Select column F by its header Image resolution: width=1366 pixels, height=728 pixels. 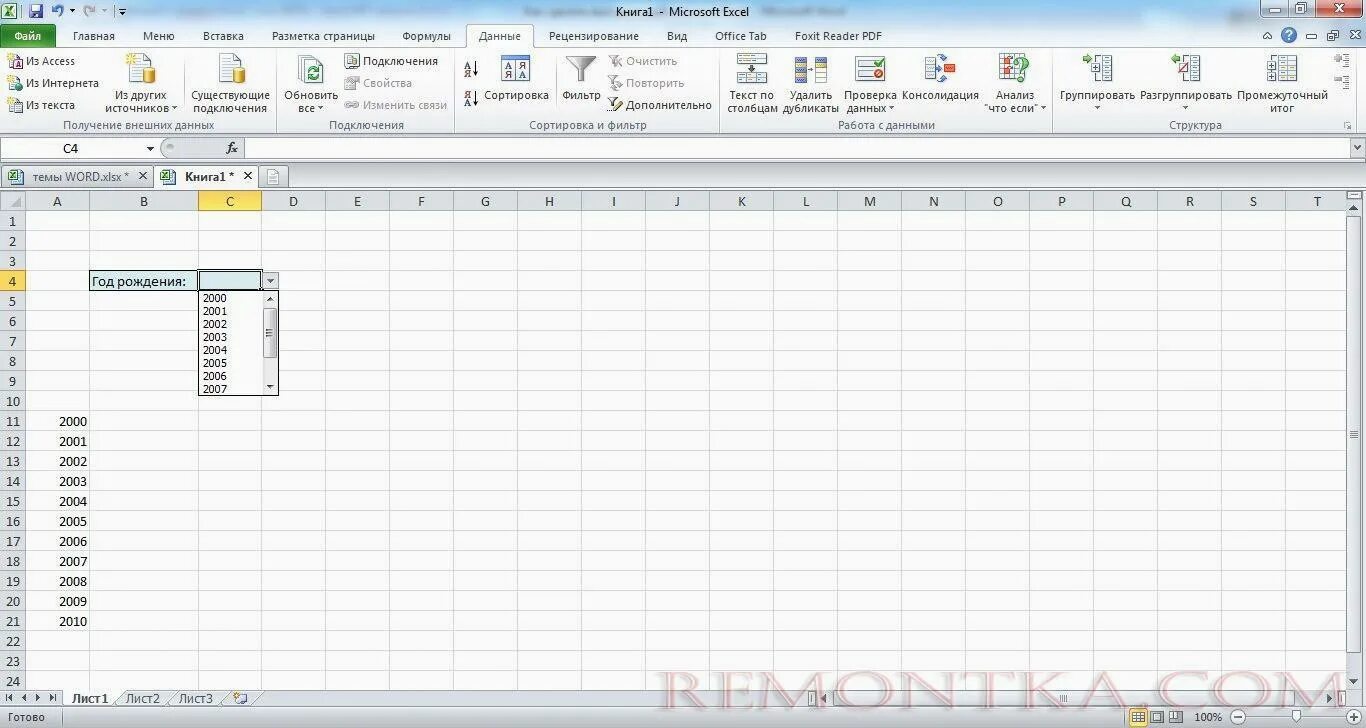click(421, 201)
